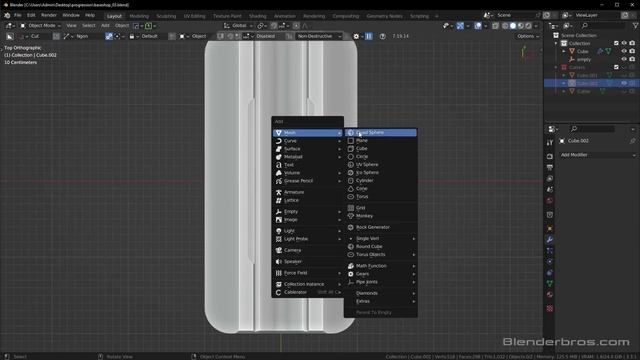The width and height of the screenshot is (640, 360).
Task: Open the Object Mode dropdown
Action: tap(40, 26)
